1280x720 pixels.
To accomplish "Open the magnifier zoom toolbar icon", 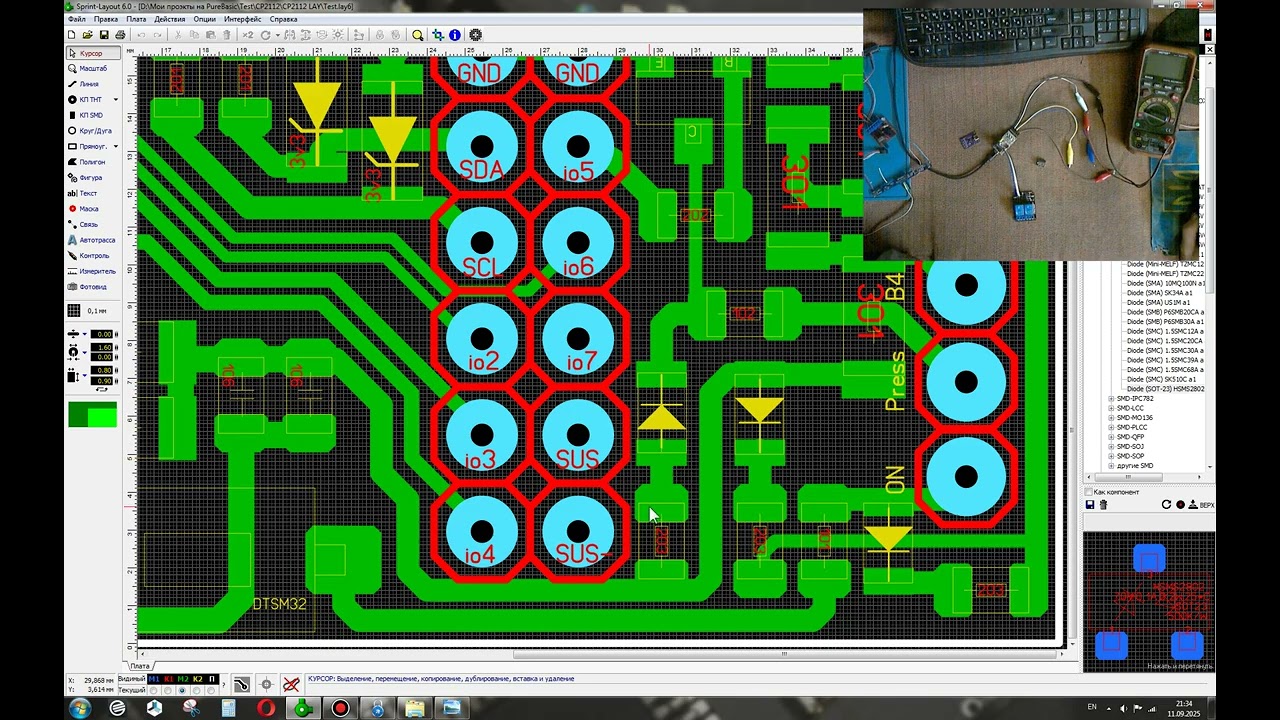I will (418, 35).
